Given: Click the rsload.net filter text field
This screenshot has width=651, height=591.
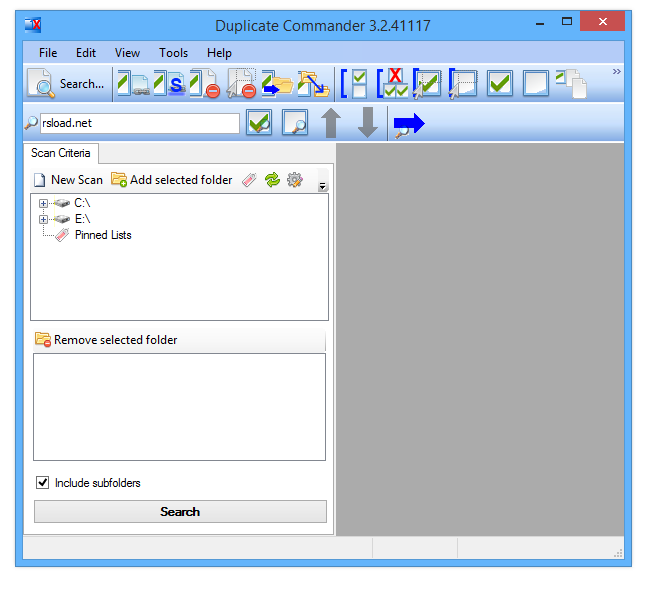Looking at the screenshot, I should coord(140,123).
